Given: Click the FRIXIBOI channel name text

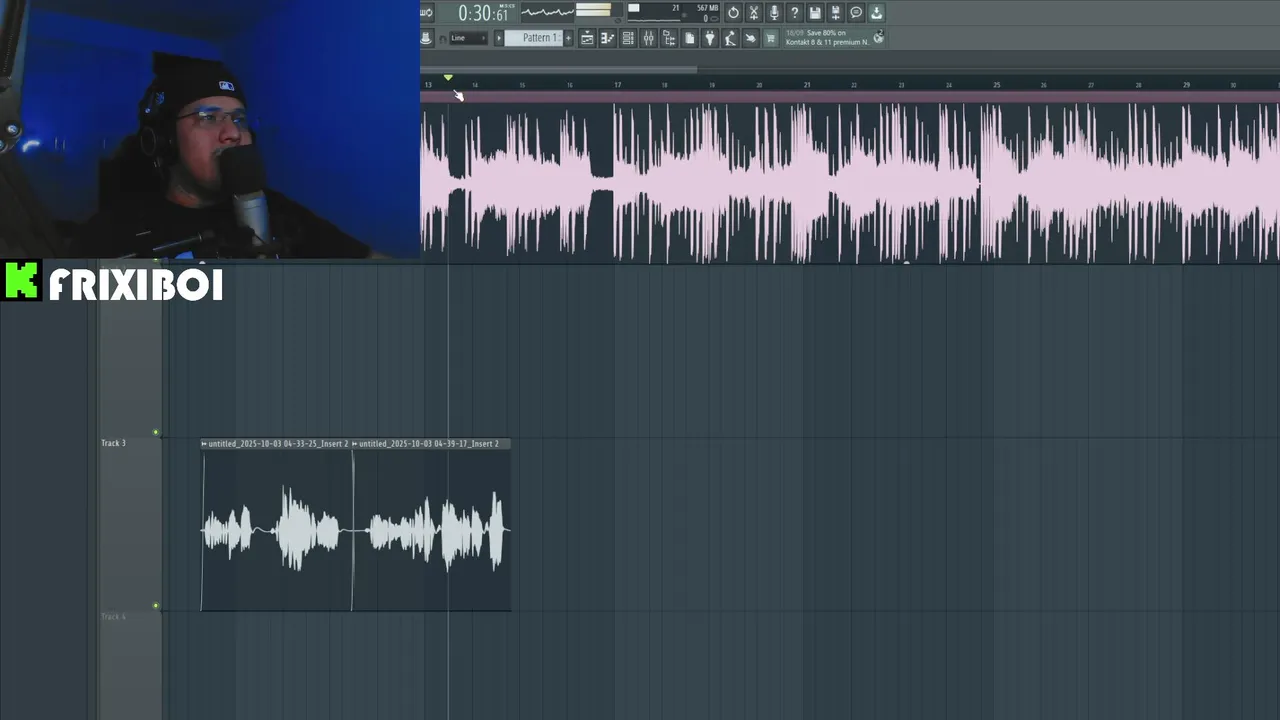Looking at the screenshot, I should click(136, 285).
